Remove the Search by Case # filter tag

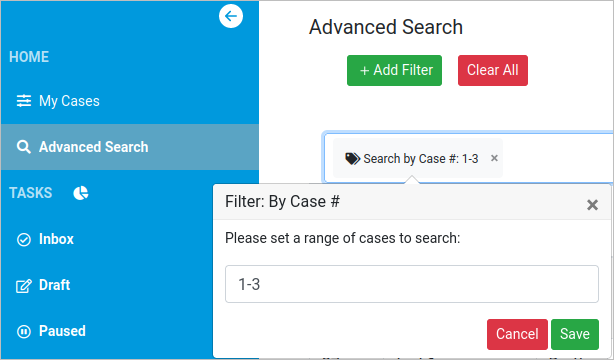(x=494, y=158)
